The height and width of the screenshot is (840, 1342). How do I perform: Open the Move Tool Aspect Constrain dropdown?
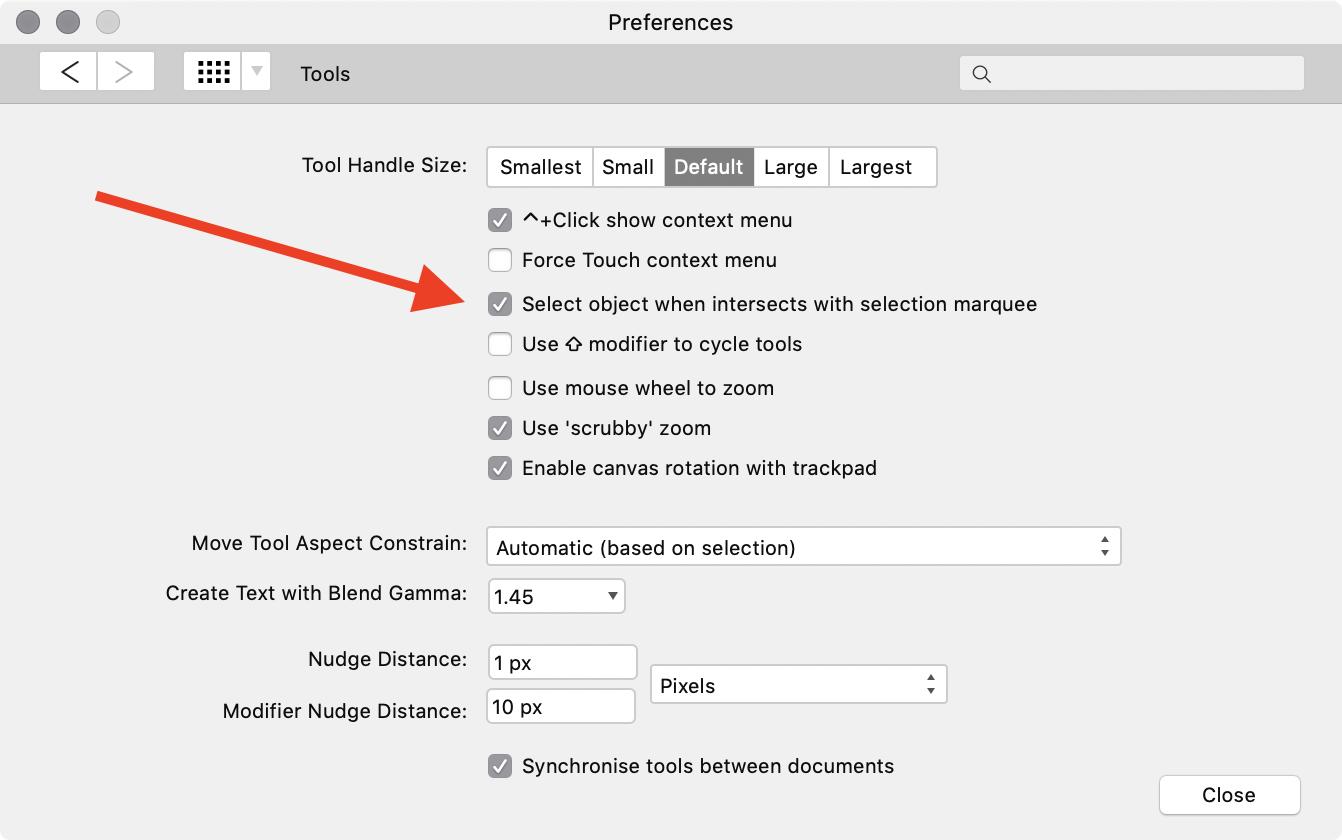[x=803, y=546]
